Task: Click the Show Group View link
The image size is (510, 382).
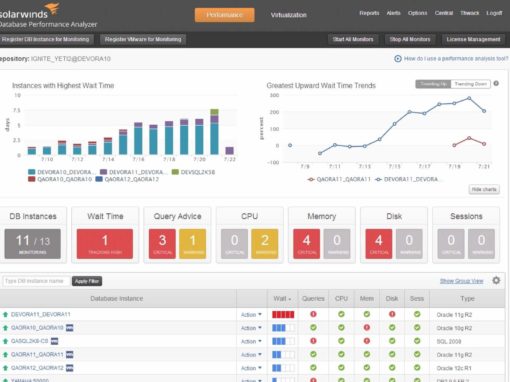Action: pos(462,281)
